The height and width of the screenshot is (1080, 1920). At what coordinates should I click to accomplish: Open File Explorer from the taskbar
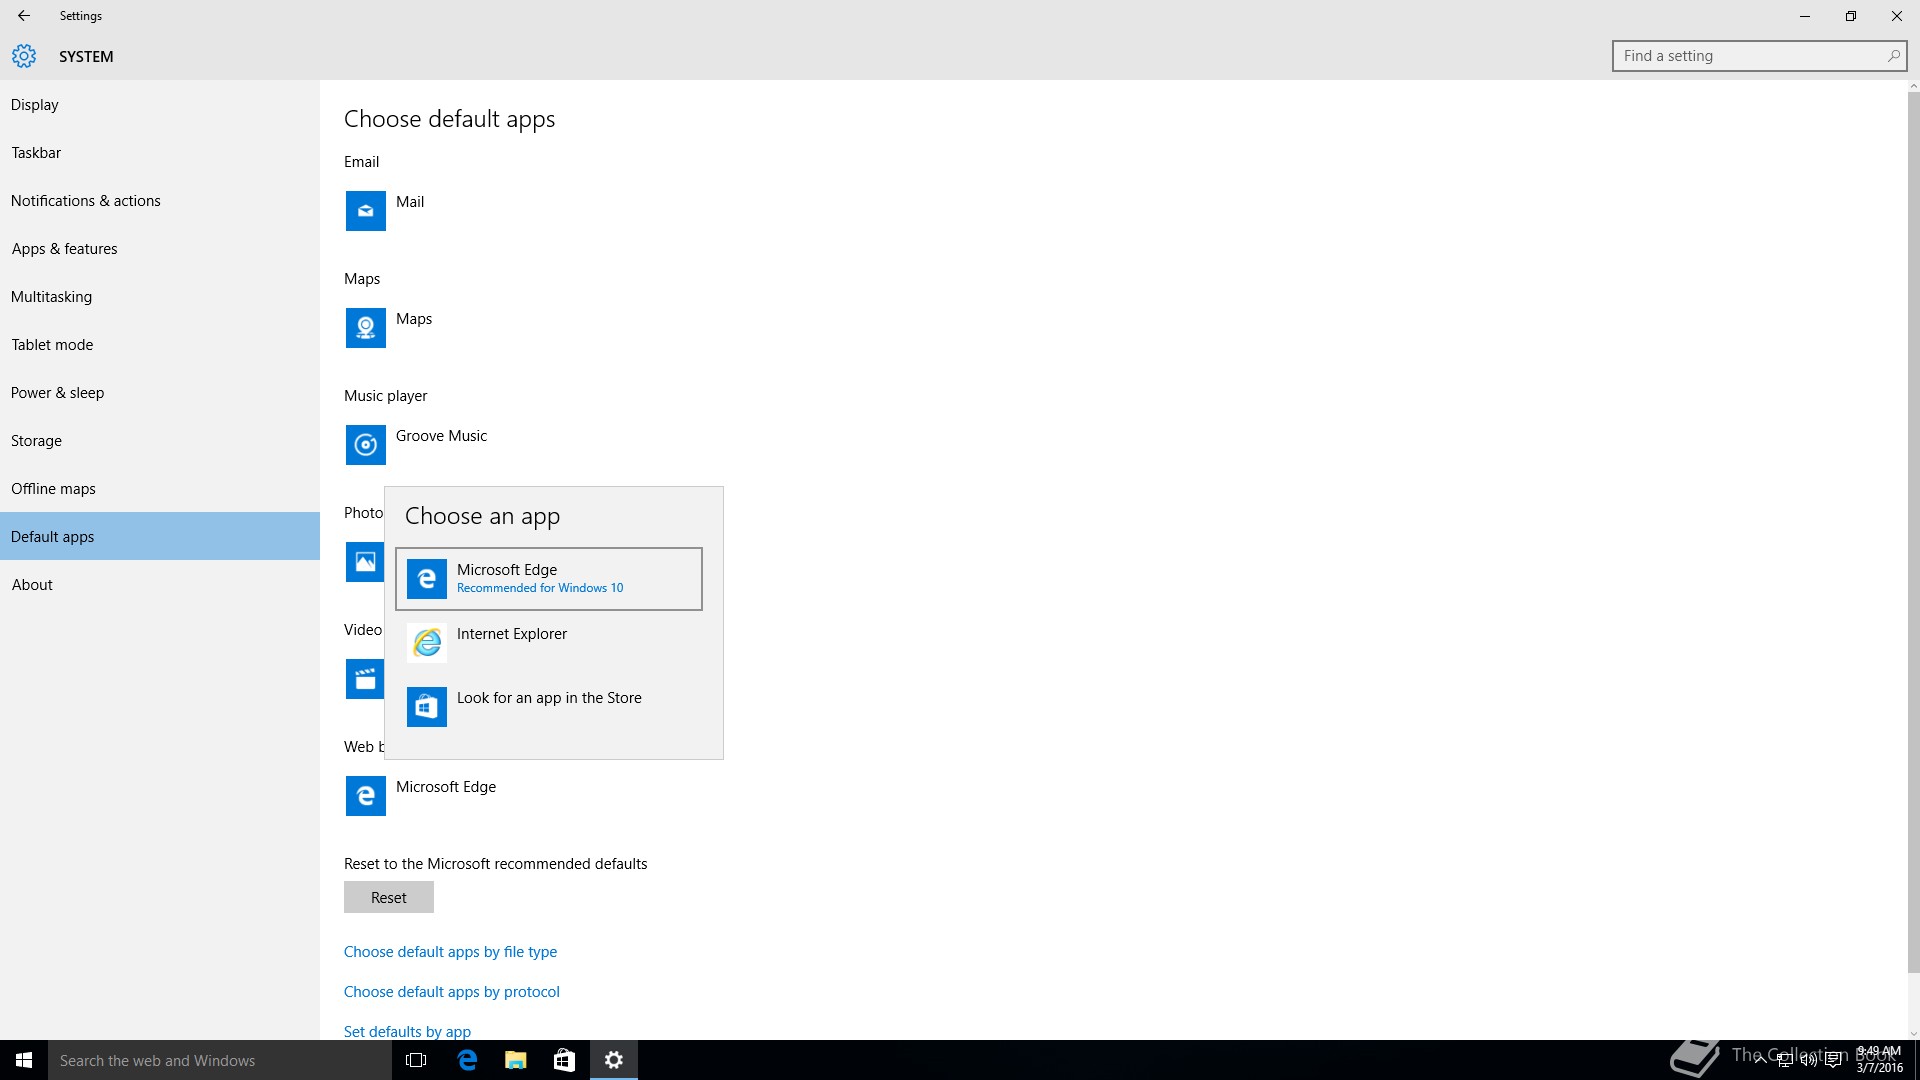point(515,1060)
